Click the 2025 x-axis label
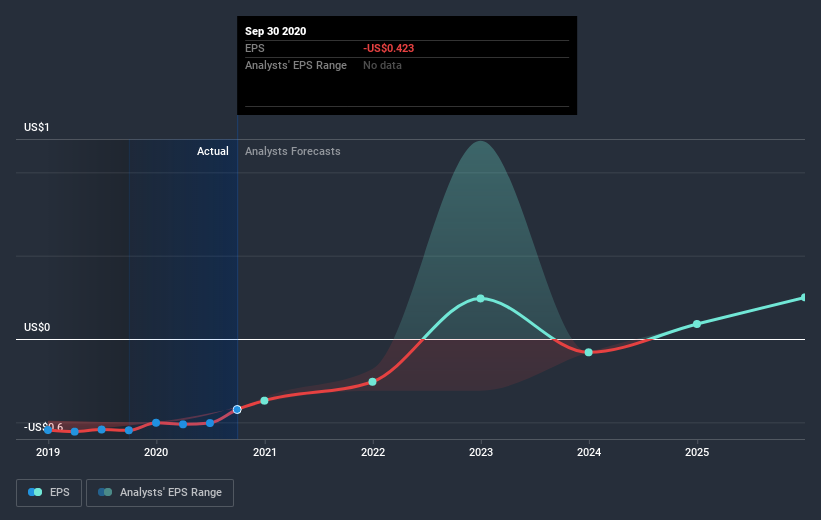 coord(697,452)
